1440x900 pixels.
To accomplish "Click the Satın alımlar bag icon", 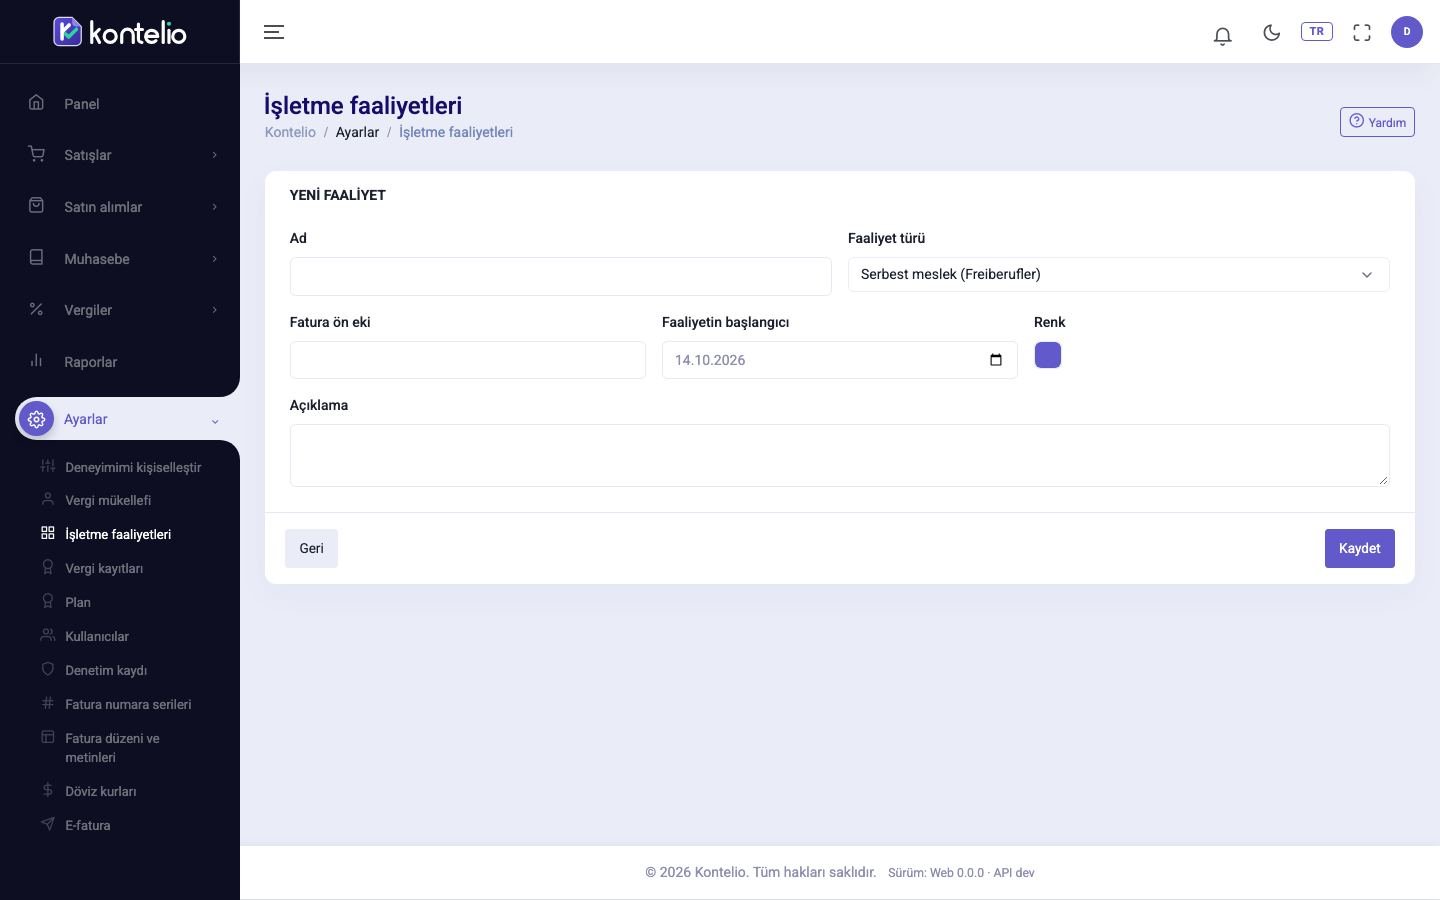I will pyautogui.click(x=36, y=205).
